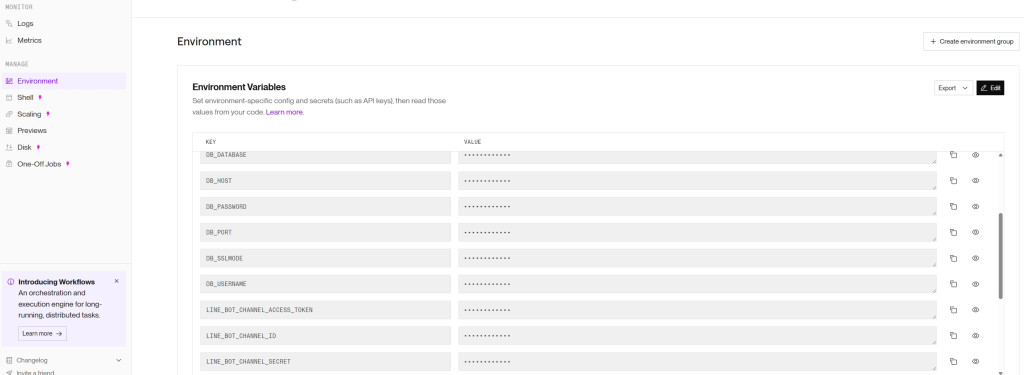Screen dimensions: 1024x375
Task: Open the Shell page
Action: pos(25,97)
